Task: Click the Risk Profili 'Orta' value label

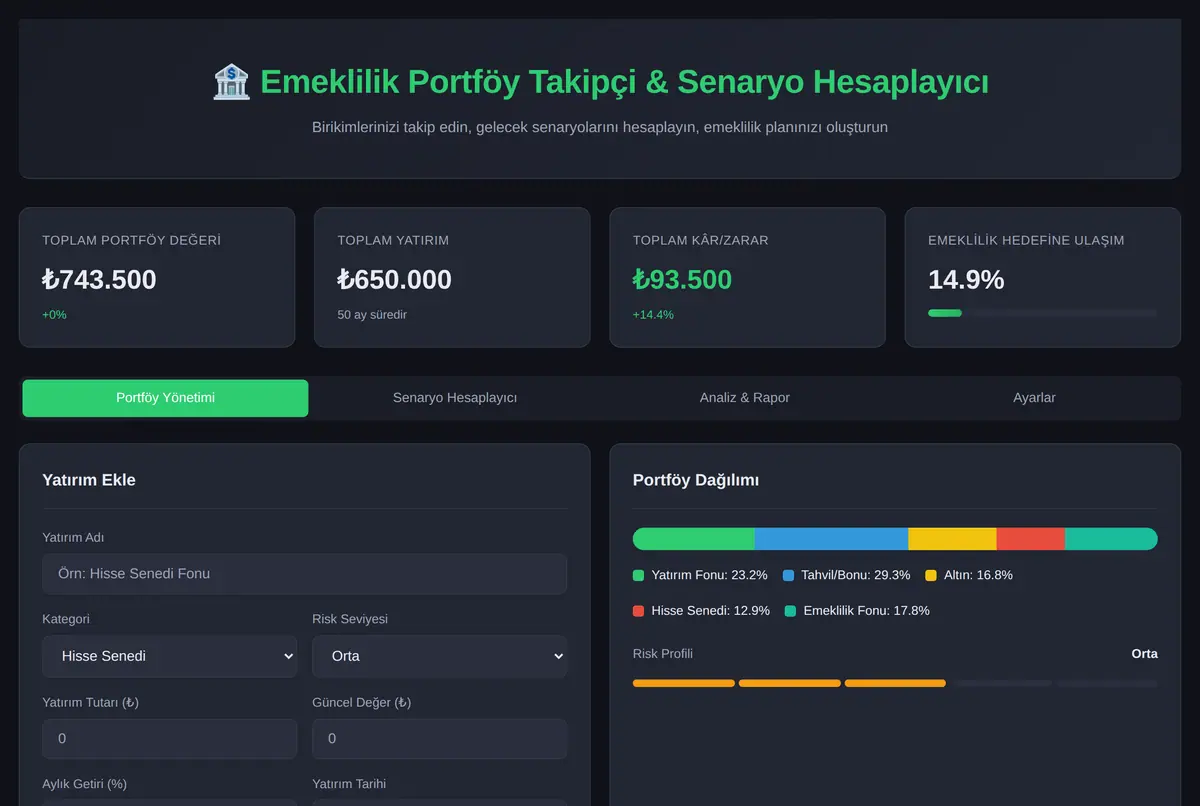Action: coord(1144,653)
